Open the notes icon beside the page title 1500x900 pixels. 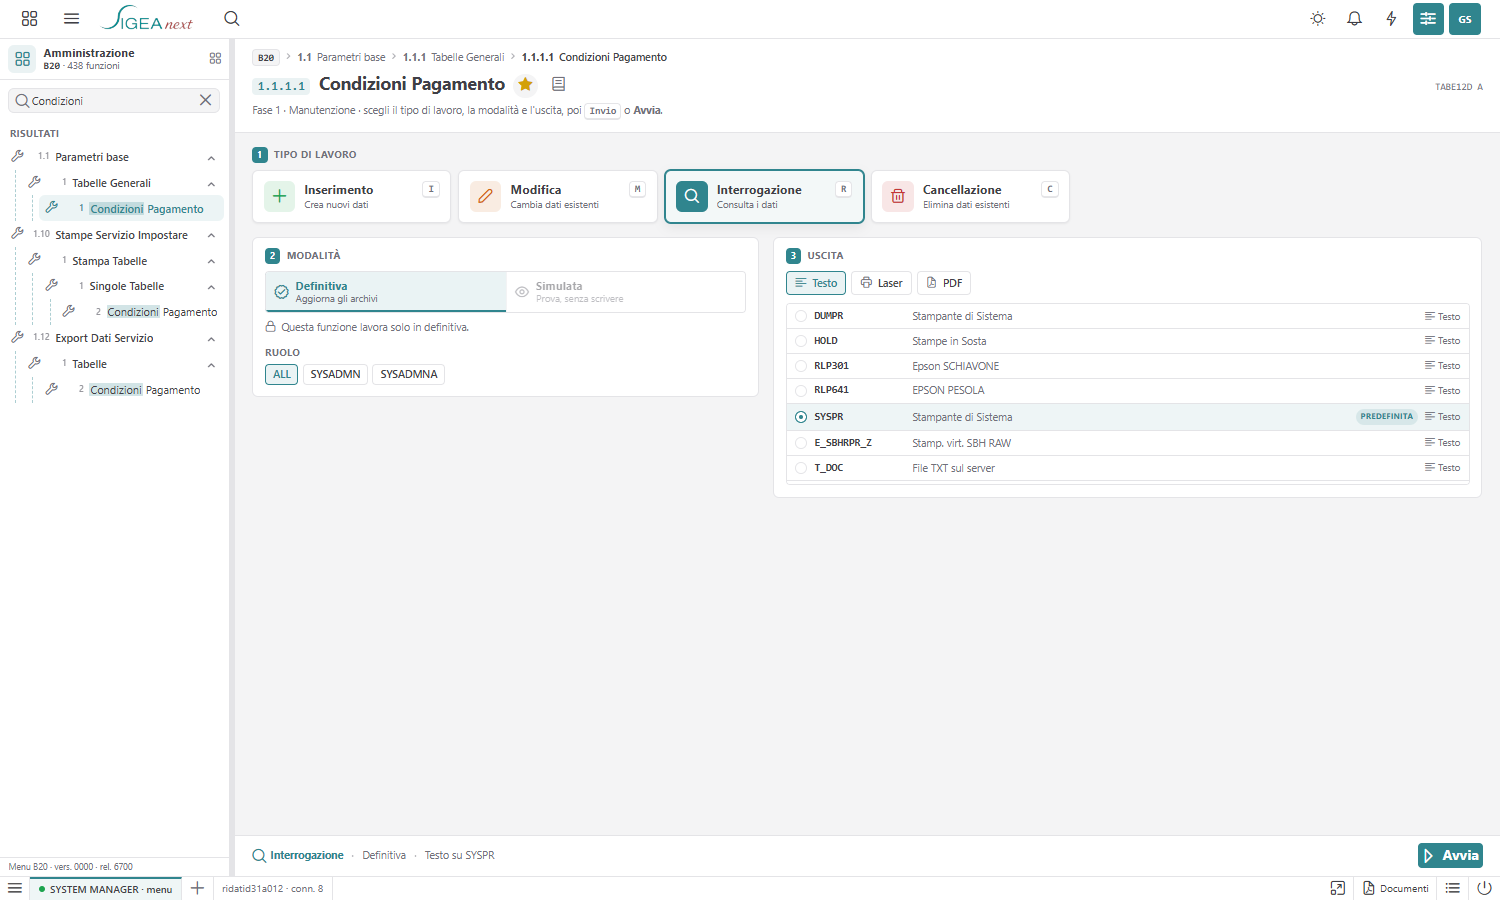[x=559, y=84]
